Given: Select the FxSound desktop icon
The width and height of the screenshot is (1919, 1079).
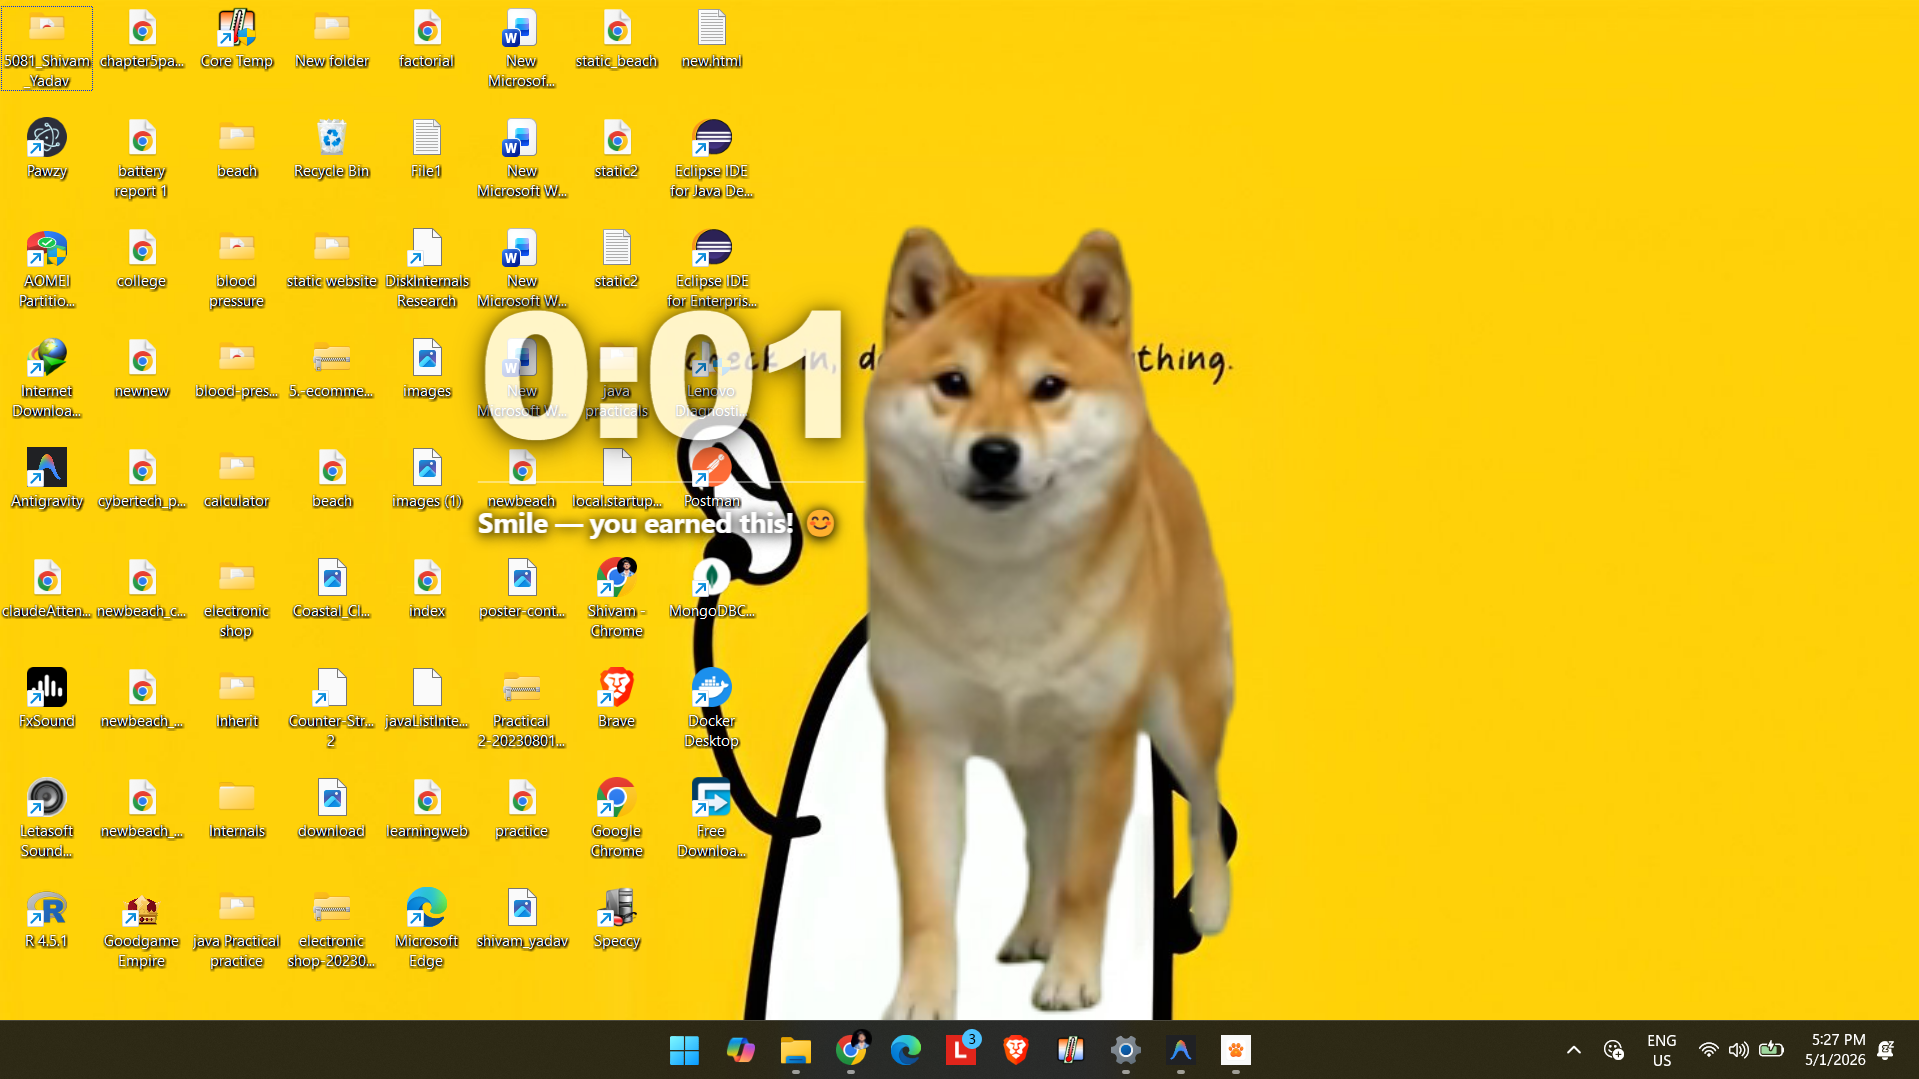Looking at the screenshot, I should click(47, 699).
